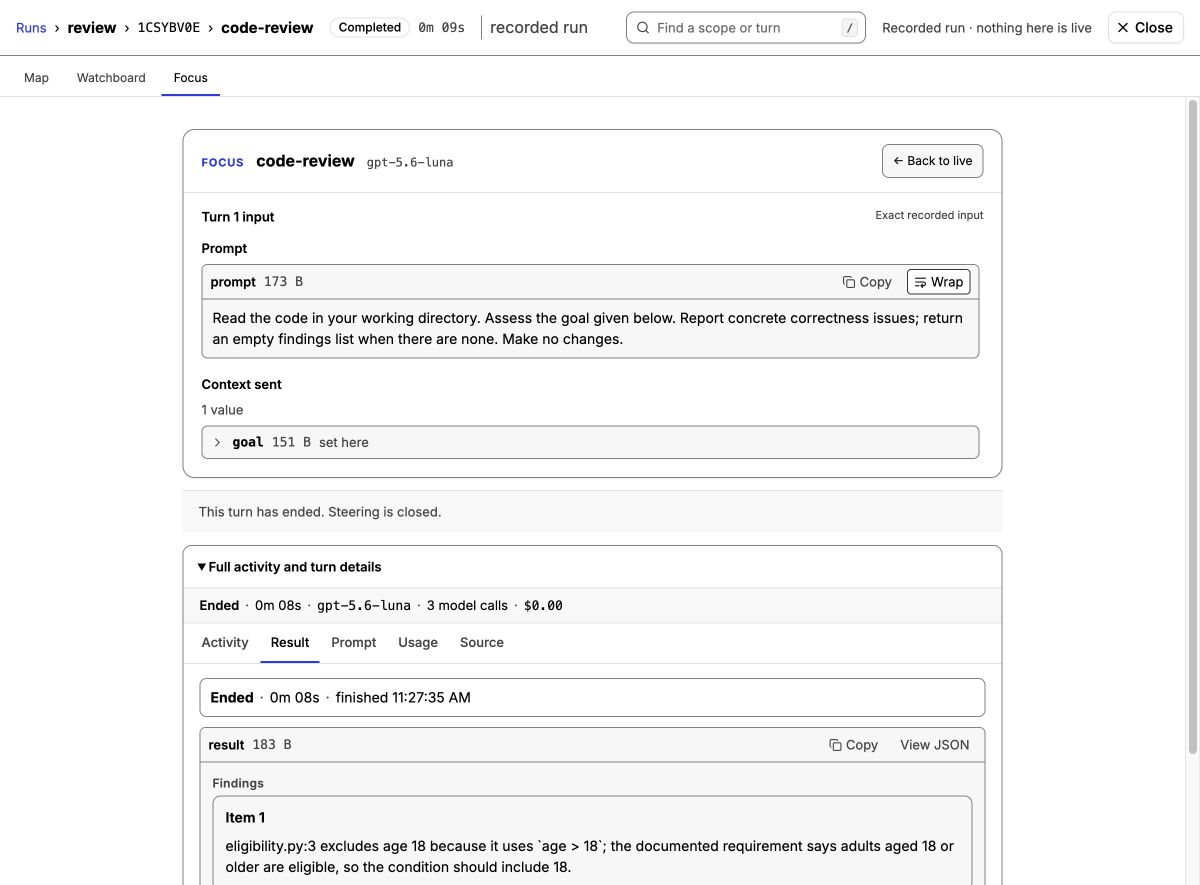Click the 3 model calls text
The height and width of the screenshot is (885, 1200).
pyautogui.click(x=467, y=605)
